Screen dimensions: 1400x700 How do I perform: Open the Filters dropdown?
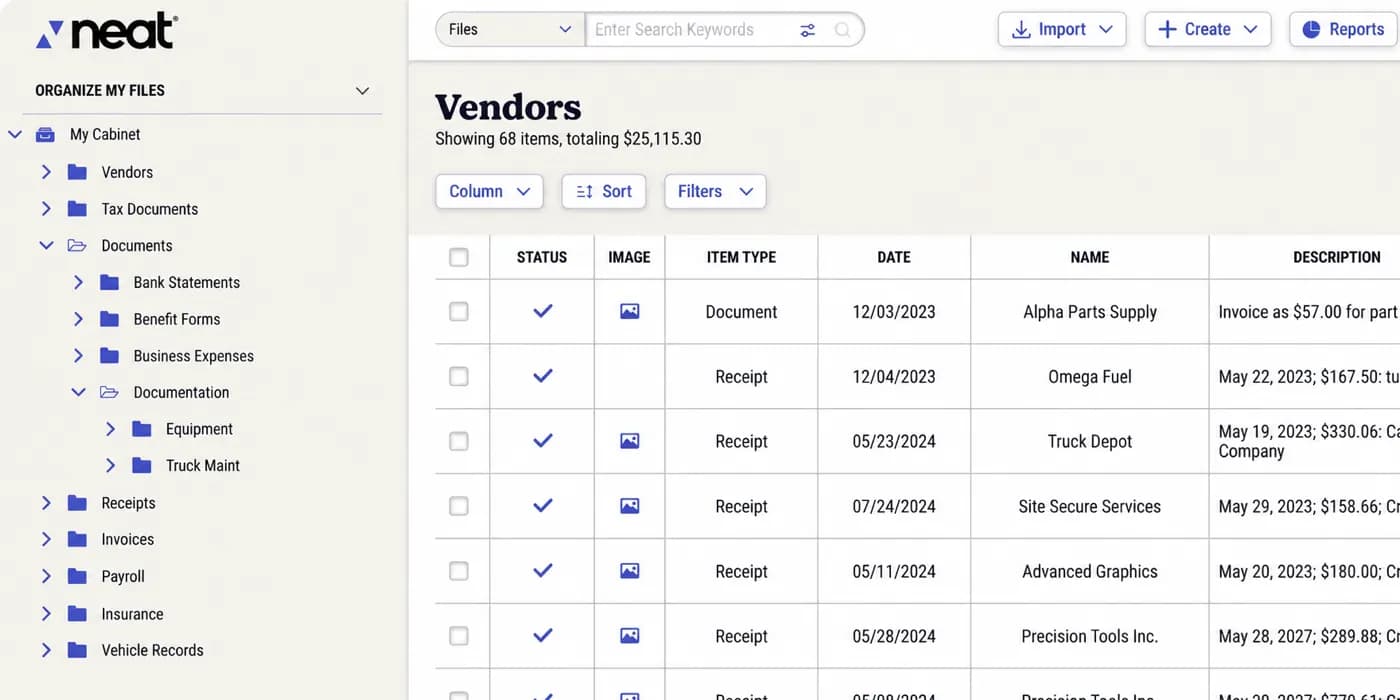click(715, 191)
